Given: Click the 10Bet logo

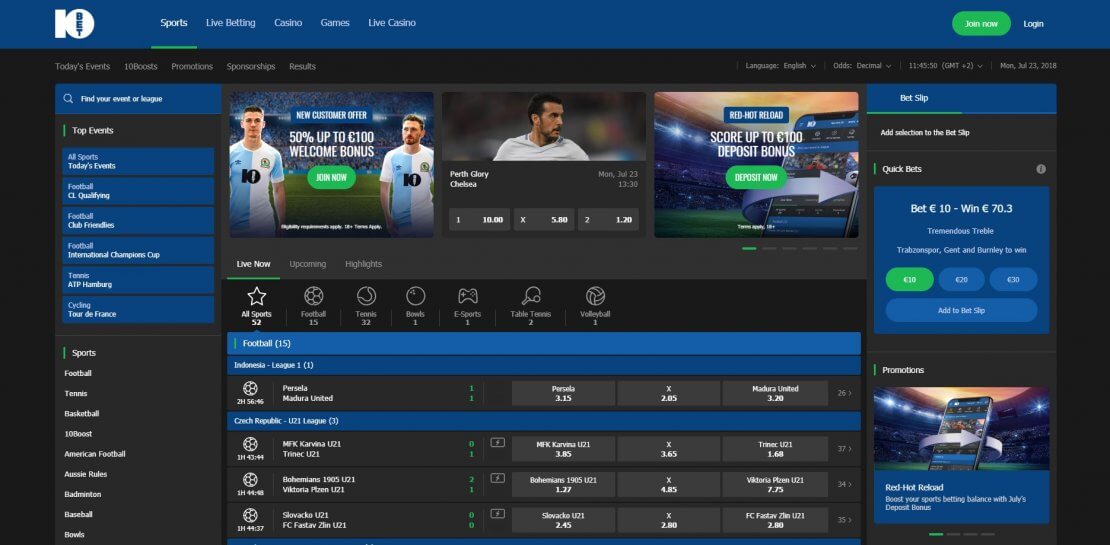Looking at the screenshot, I should pos(74,24).
